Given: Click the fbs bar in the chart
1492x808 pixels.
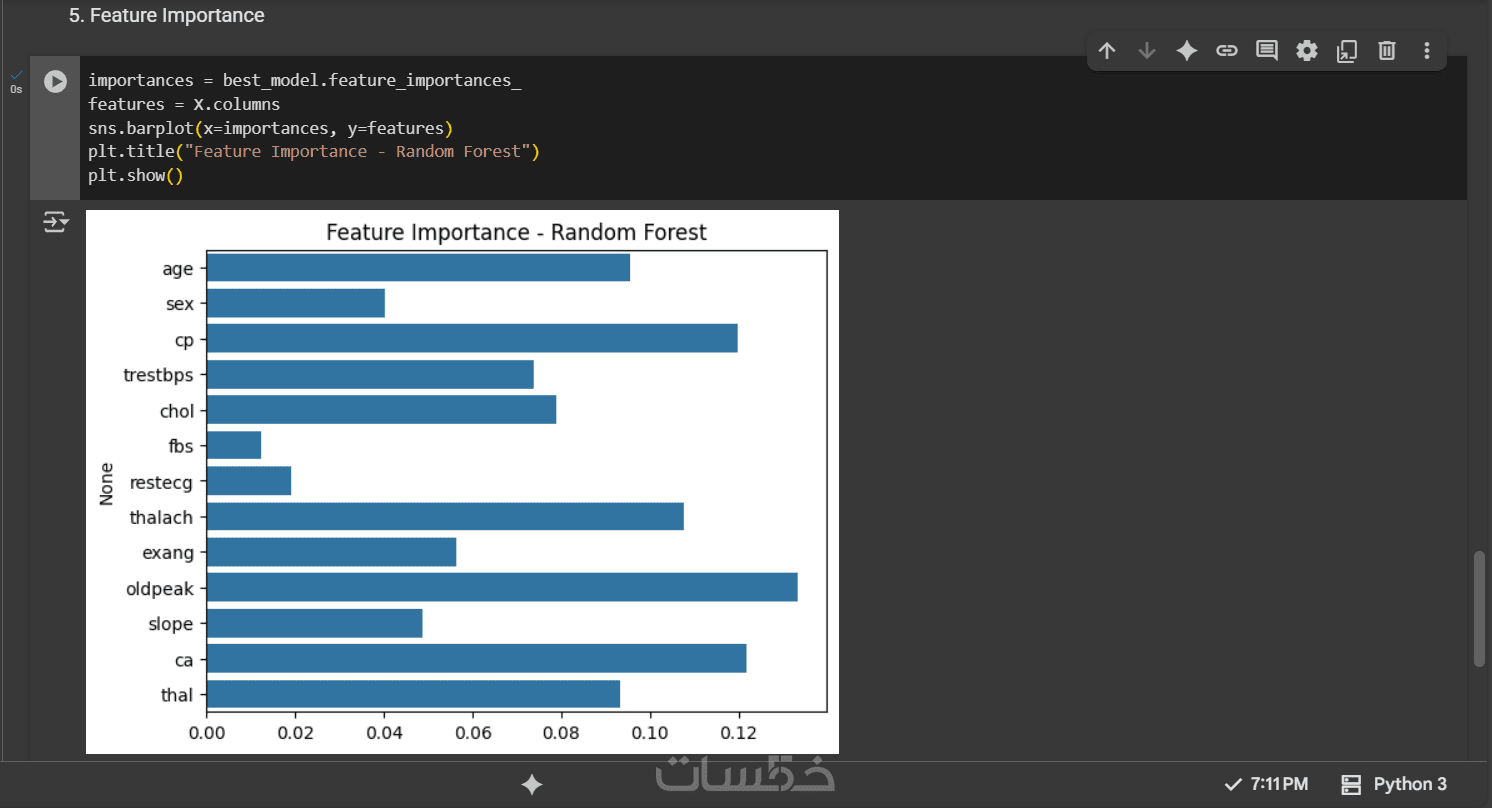Looking at the screenshot, I should pos(234,445).
